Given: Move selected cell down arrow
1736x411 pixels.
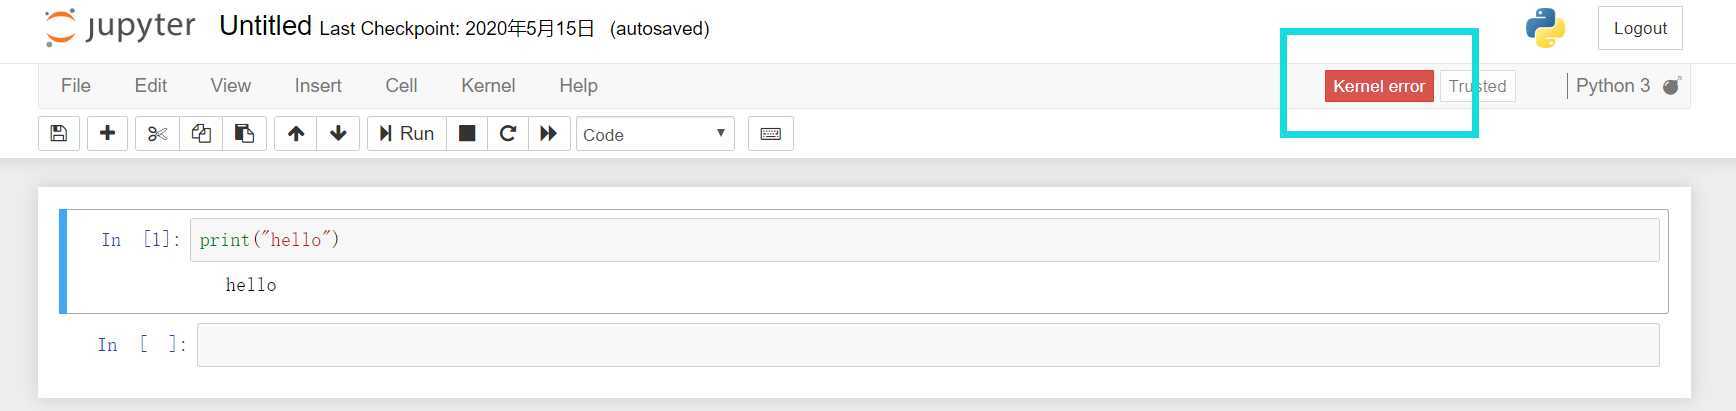Looking at the screenshot, I should point(338,134).
